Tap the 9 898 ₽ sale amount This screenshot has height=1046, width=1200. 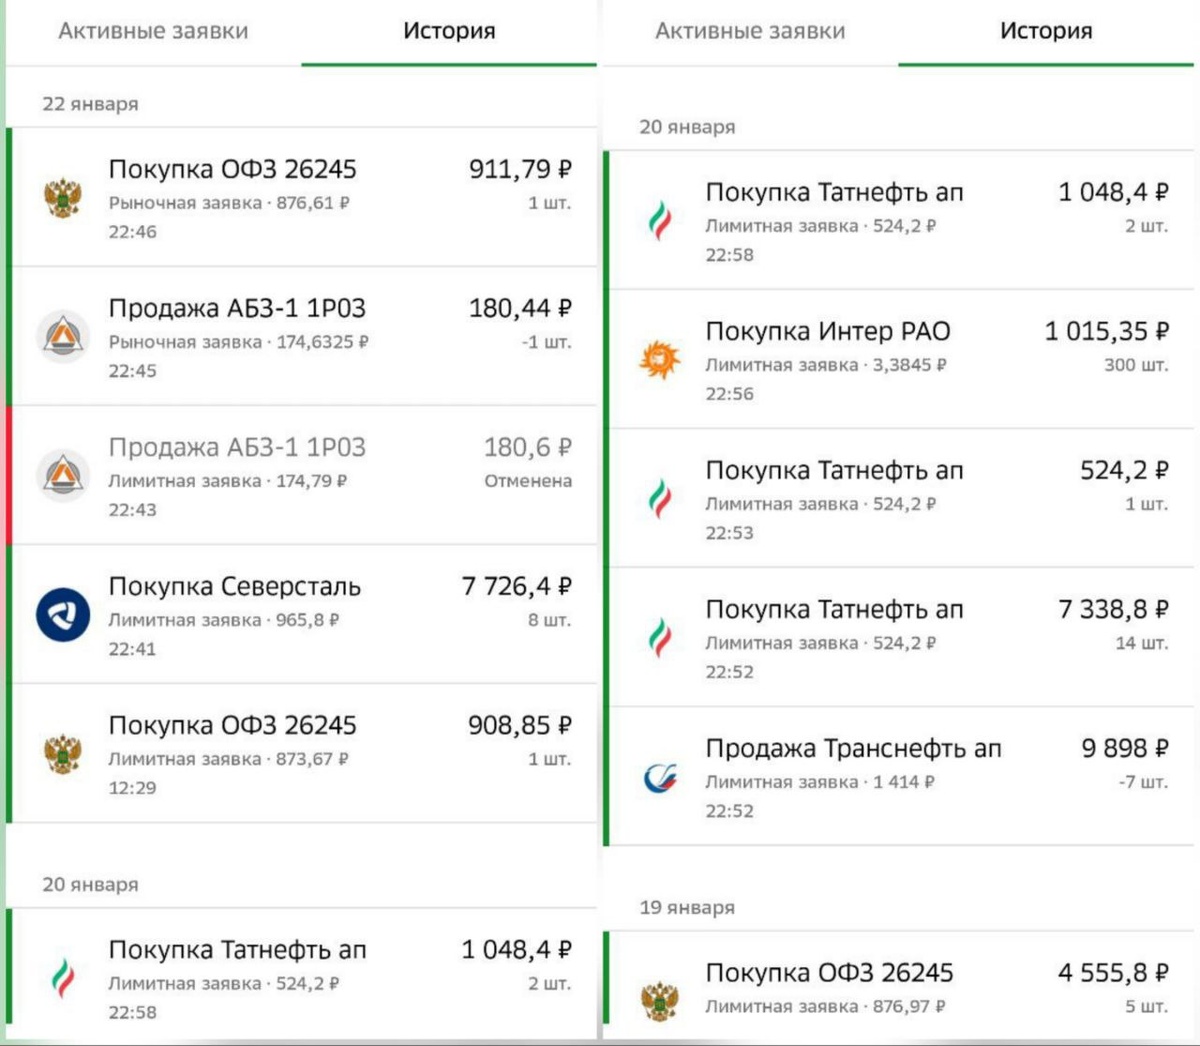click(1124, 748)
